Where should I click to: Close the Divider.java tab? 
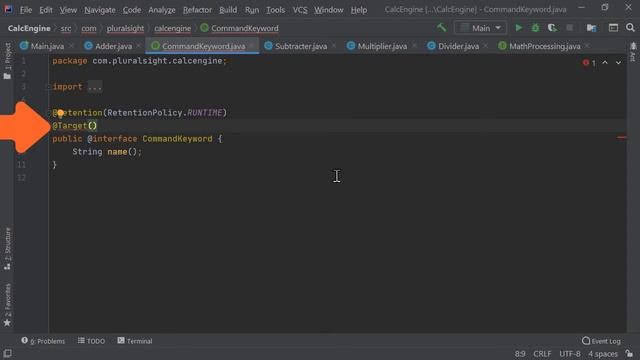486,46
